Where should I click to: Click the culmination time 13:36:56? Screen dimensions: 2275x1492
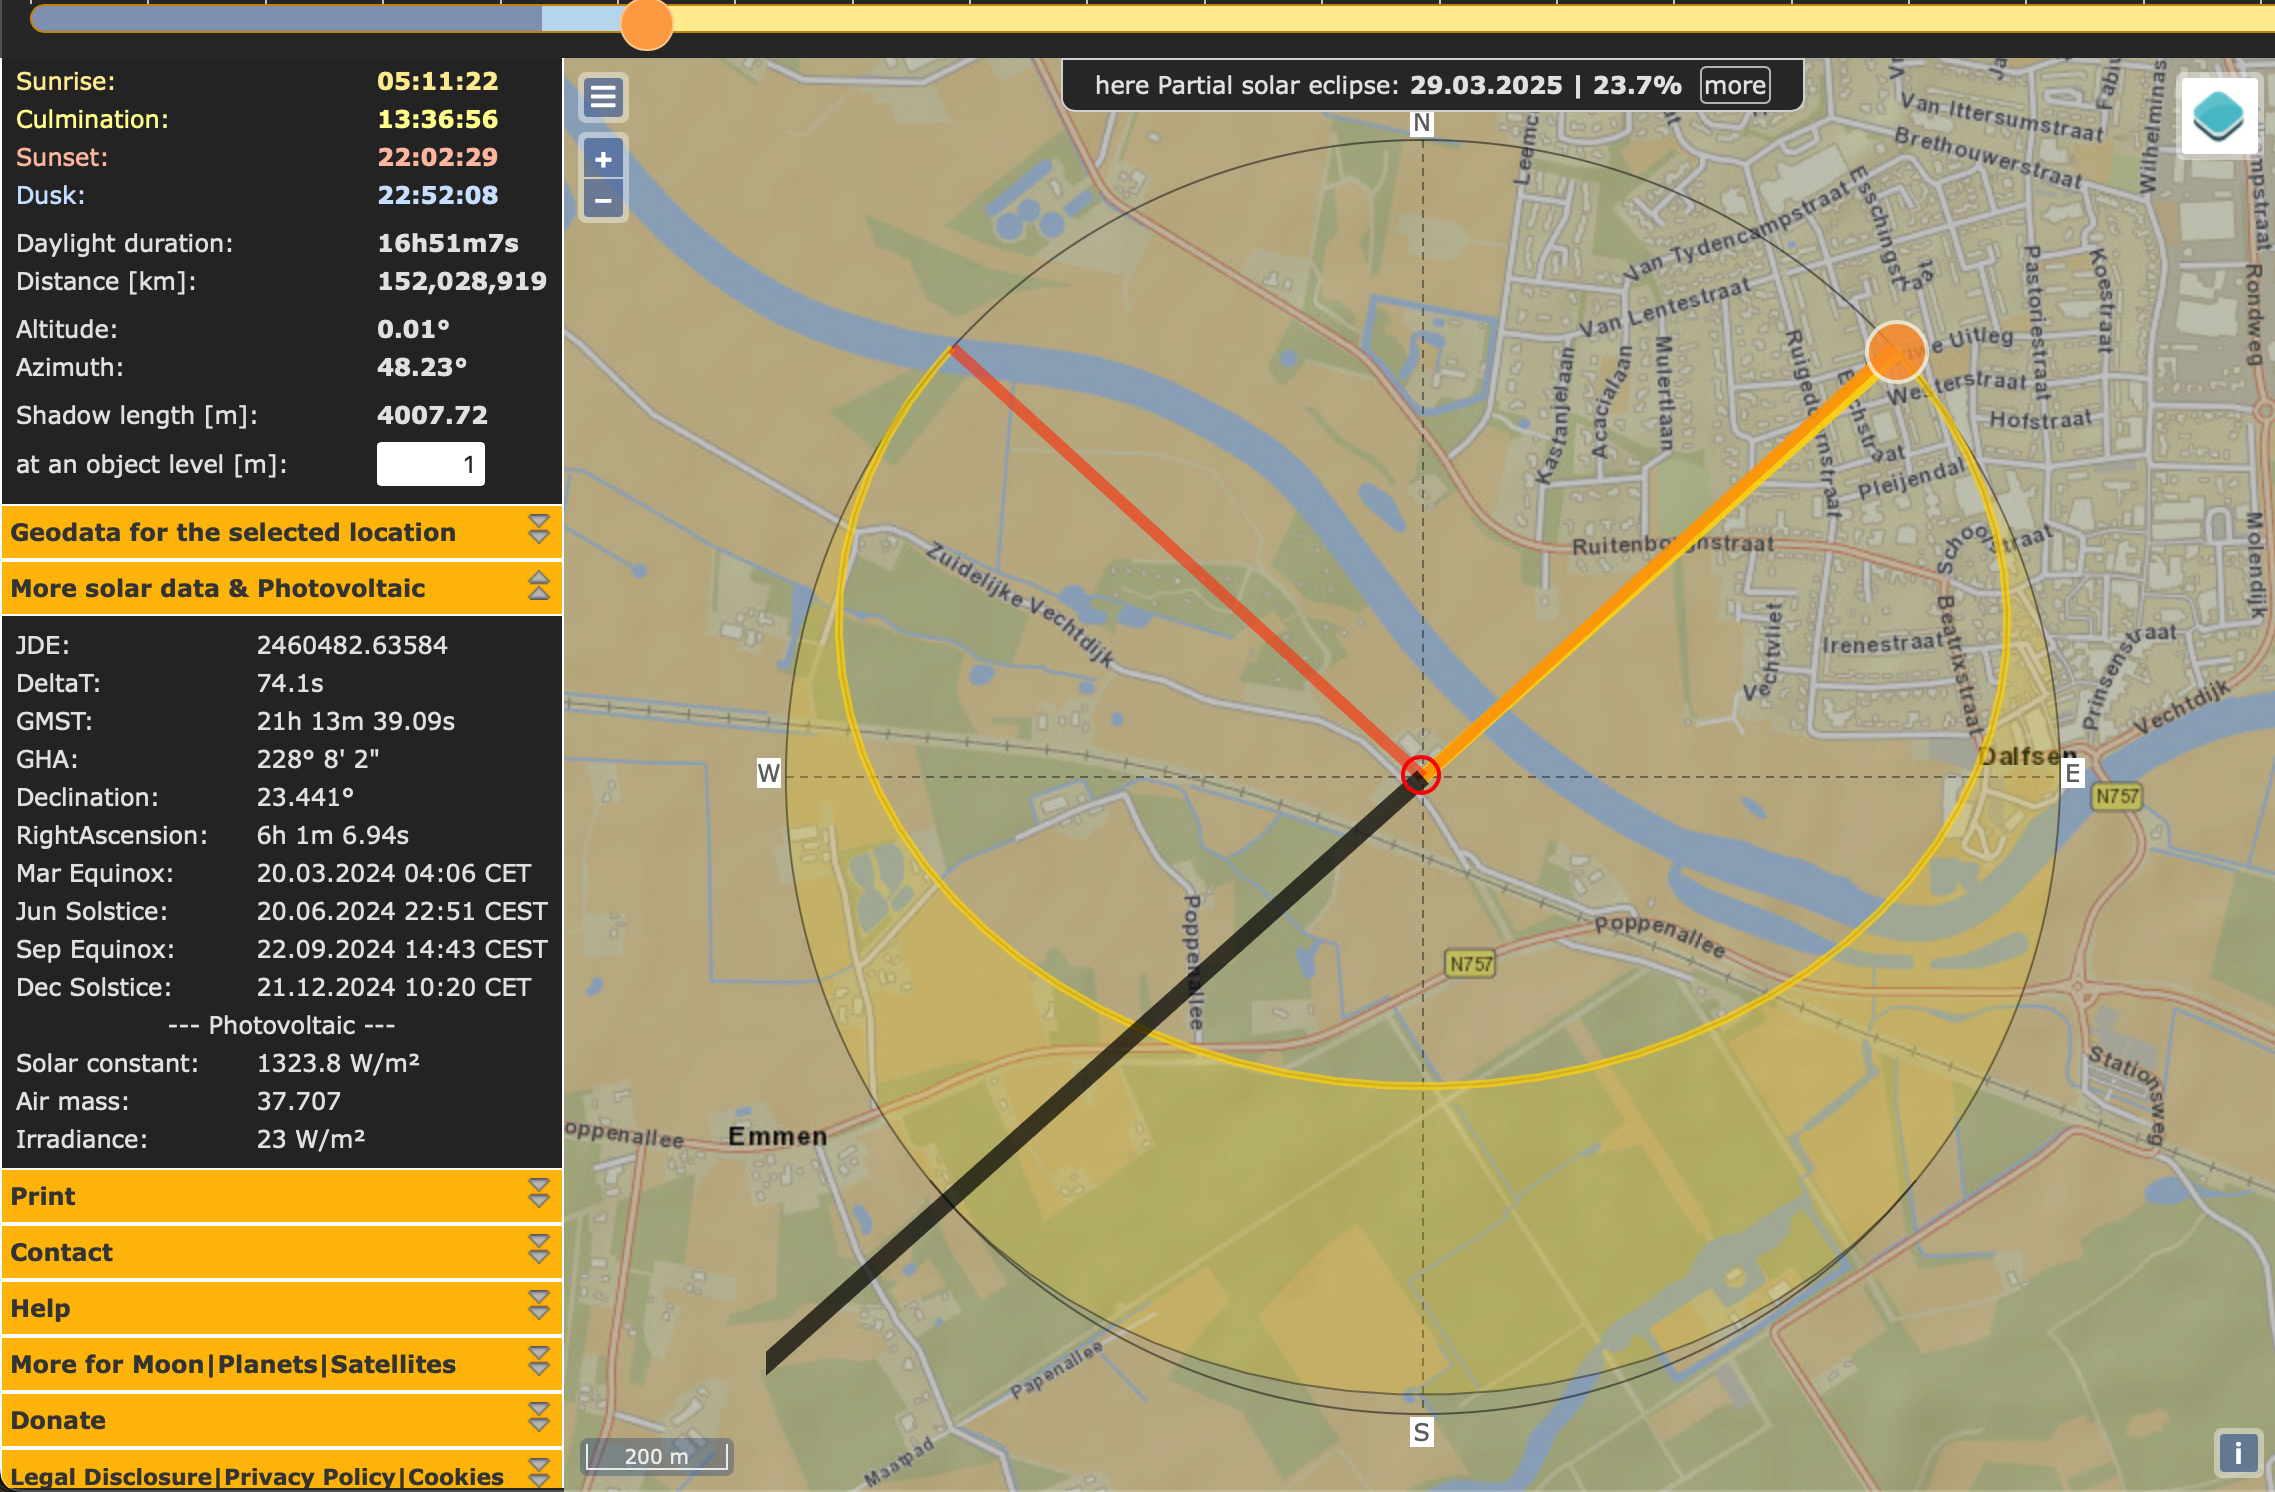click(x=437, y=119)
